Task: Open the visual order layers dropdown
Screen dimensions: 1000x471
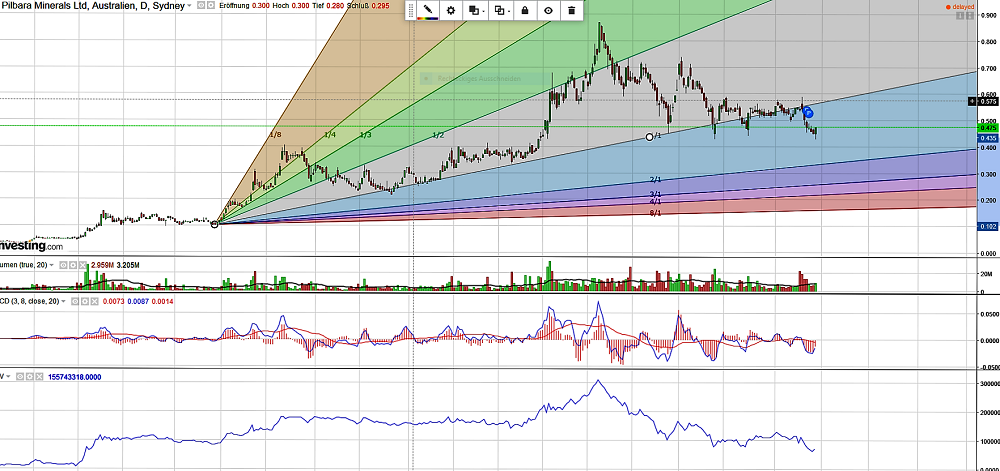Action: point(476,10)
